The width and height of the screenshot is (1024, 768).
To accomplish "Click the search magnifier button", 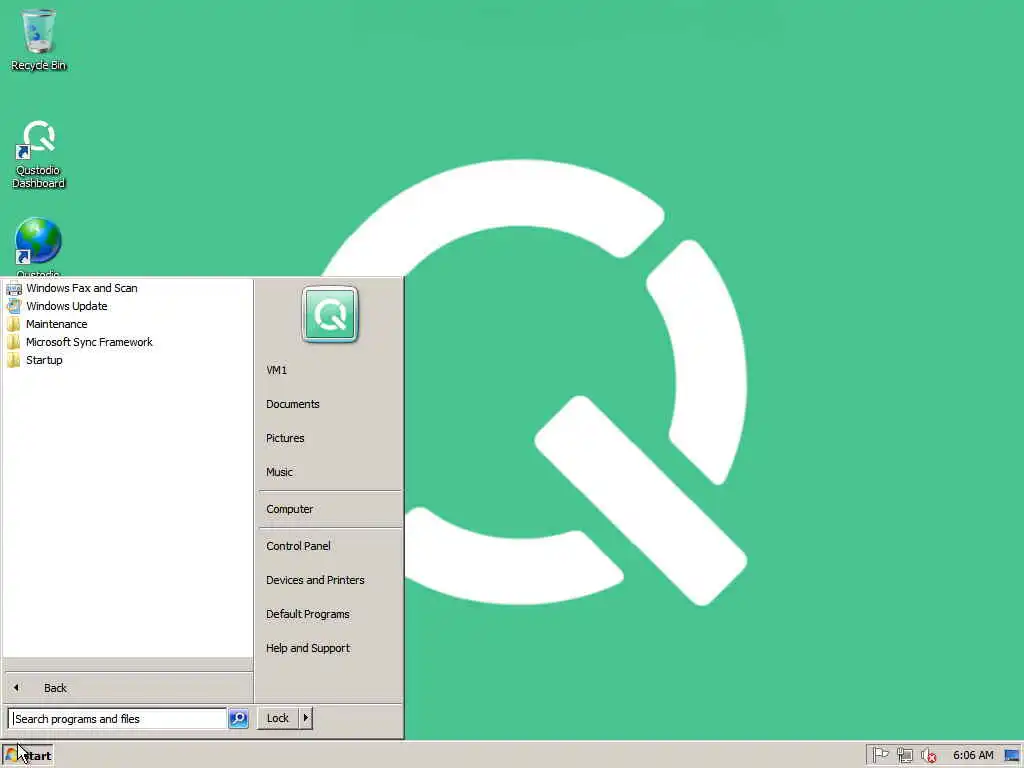I will 238,718.
